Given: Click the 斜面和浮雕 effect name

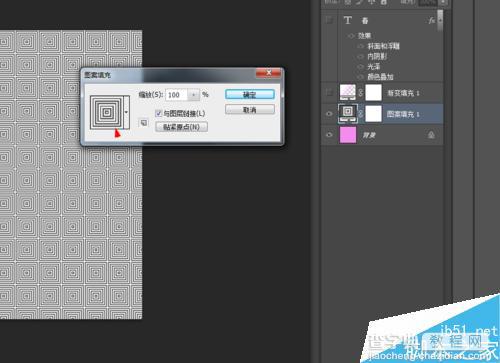Looking at the screenshot, I should point(383,46).
